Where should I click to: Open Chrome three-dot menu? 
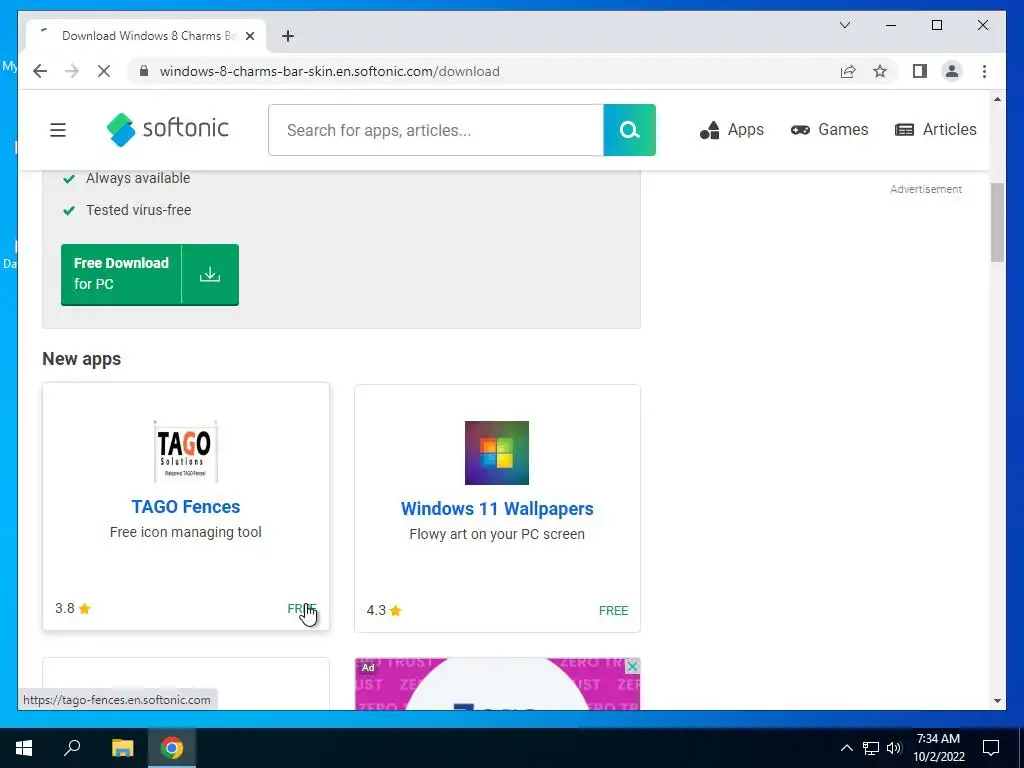(984, 71)
